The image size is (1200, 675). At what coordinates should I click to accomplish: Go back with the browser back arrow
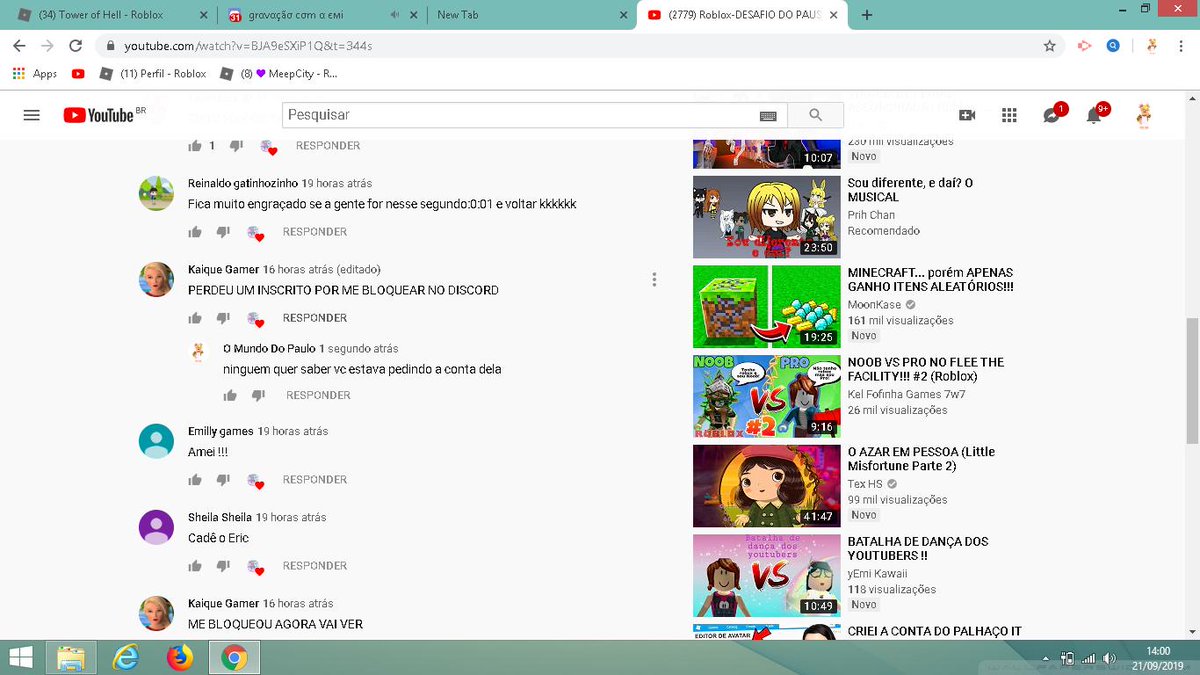tap(19, 46)
